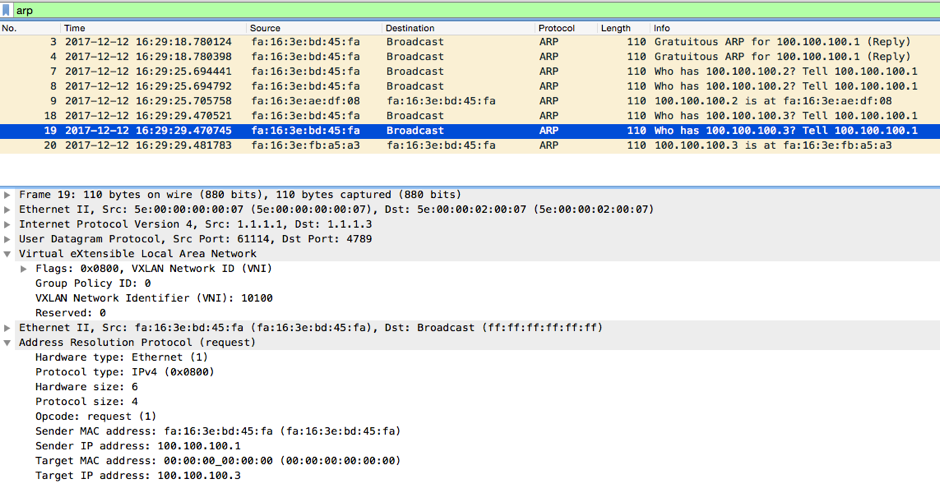Expand the inner Ethernet II Broadcast section
940x484 pixels.
[x=9, y=328]
